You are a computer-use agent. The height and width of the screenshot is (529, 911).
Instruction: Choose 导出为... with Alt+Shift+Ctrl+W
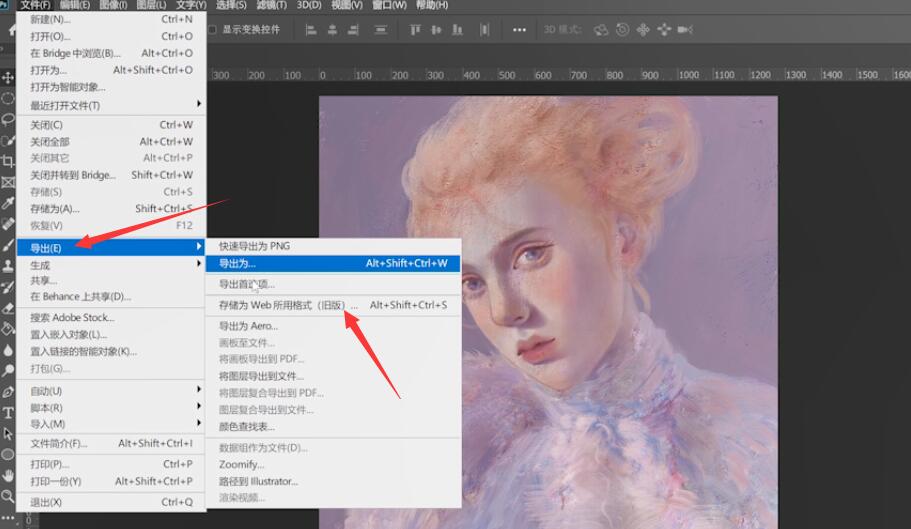coord(333,264)
